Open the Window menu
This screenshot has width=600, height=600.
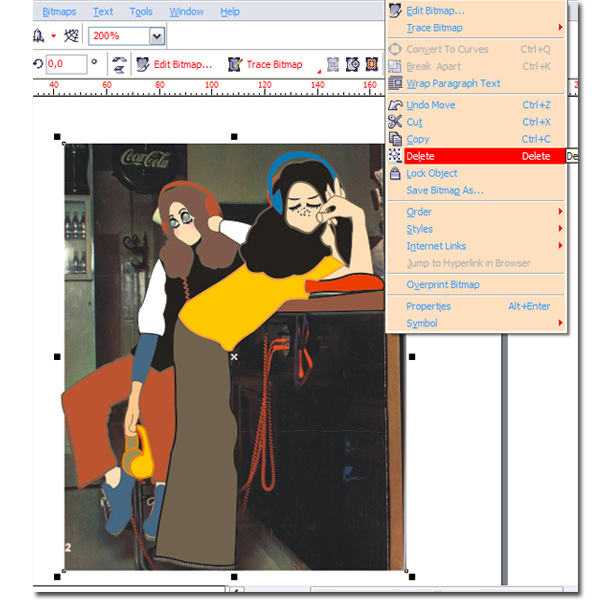pos(186,12)
